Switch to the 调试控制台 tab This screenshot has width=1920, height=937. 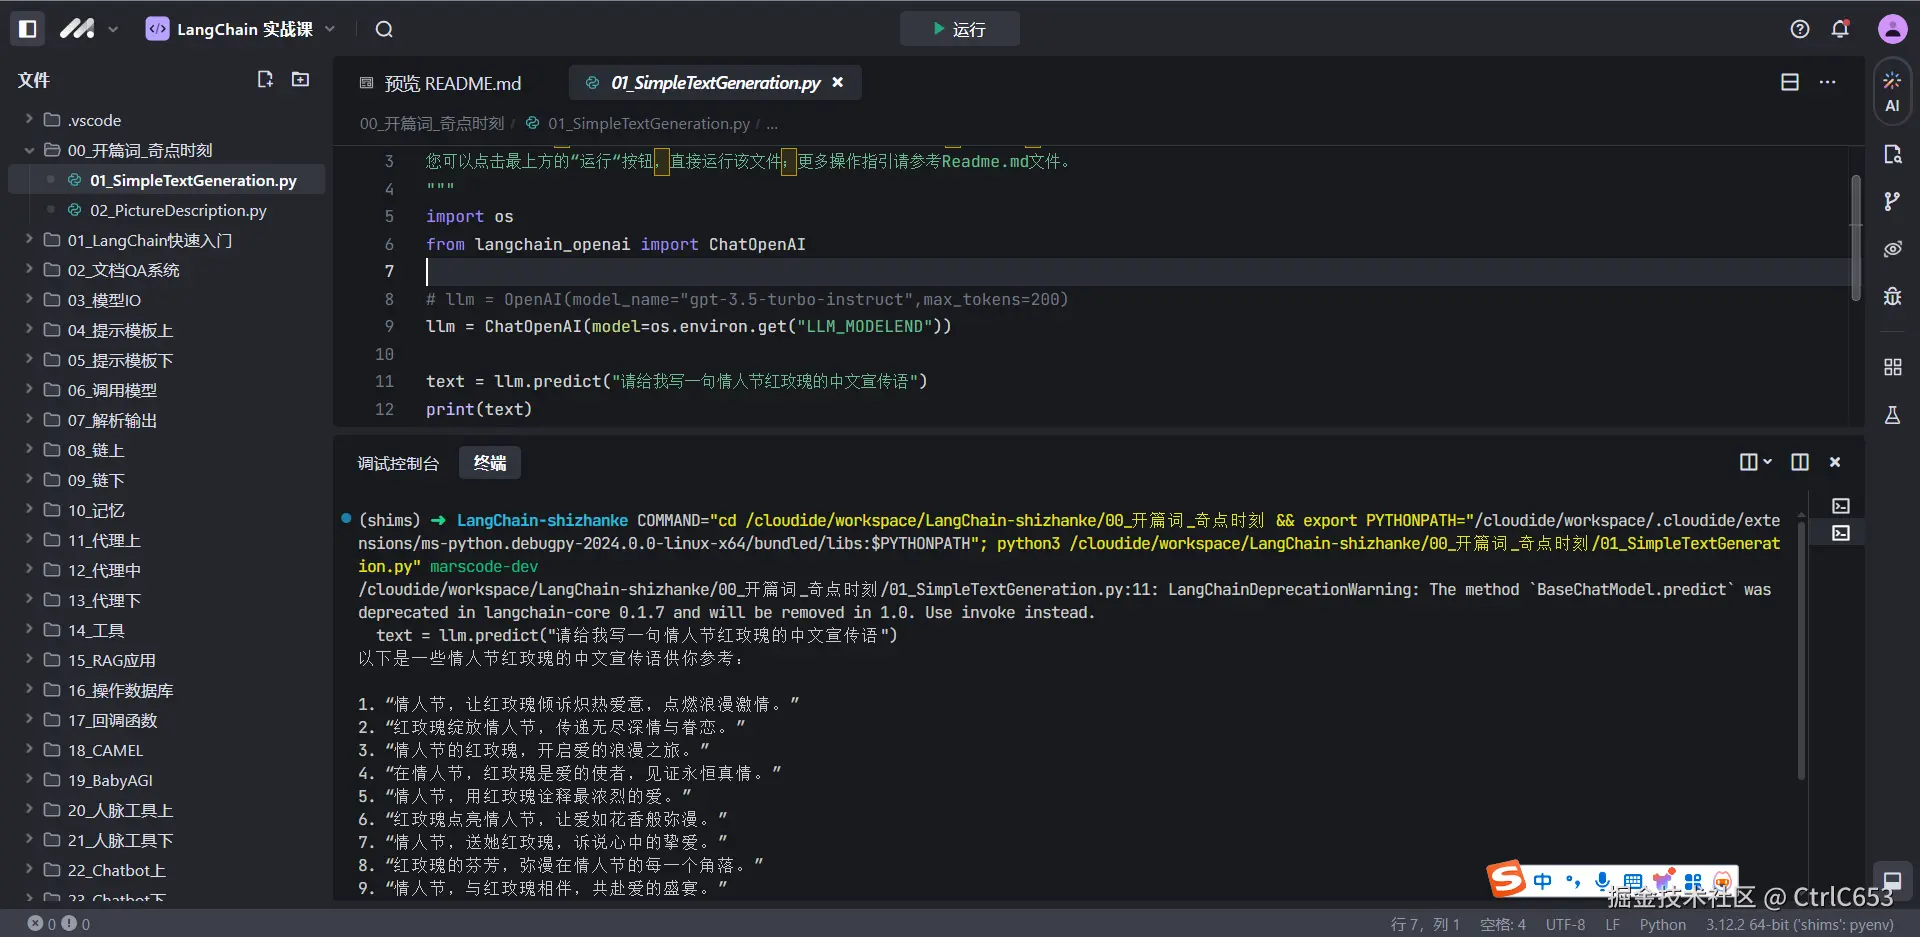coord(398,463)
